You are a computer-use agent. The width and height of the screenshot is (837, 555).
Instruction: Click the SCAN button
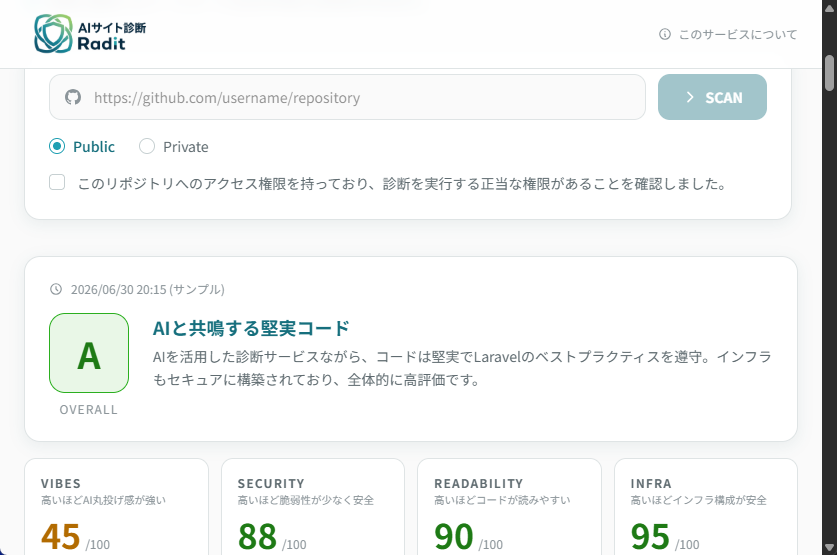pos(712,97)
